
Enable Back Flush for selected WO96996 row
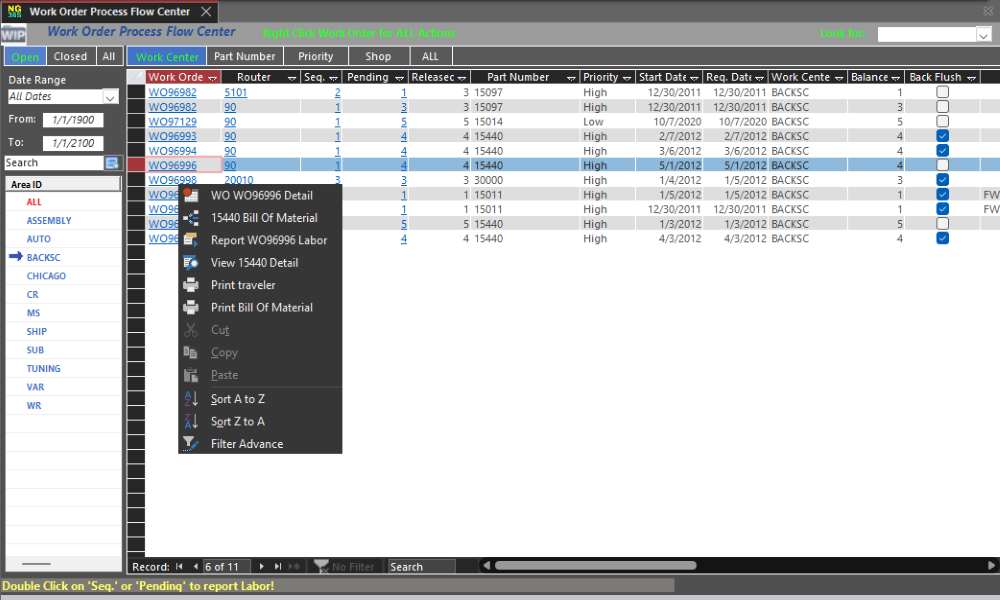click(942, 165)
